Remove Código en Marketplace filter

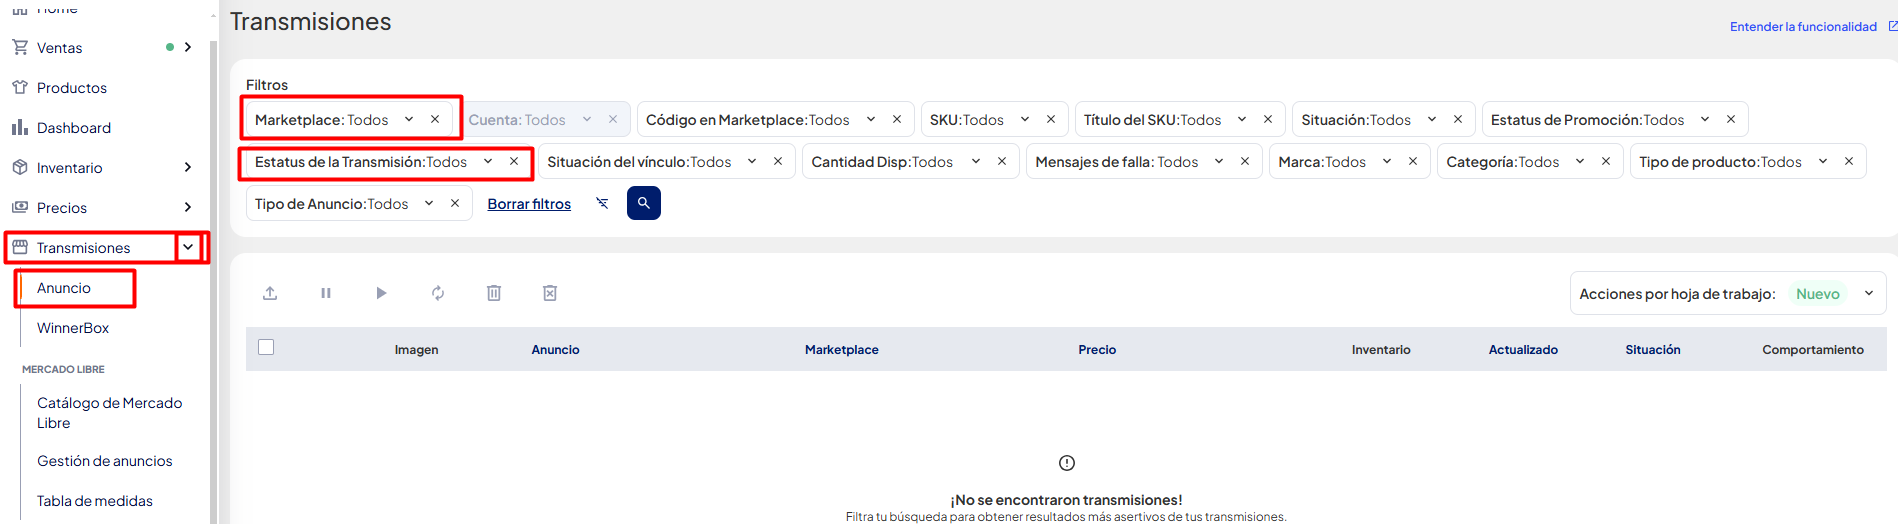pos(897,119)
